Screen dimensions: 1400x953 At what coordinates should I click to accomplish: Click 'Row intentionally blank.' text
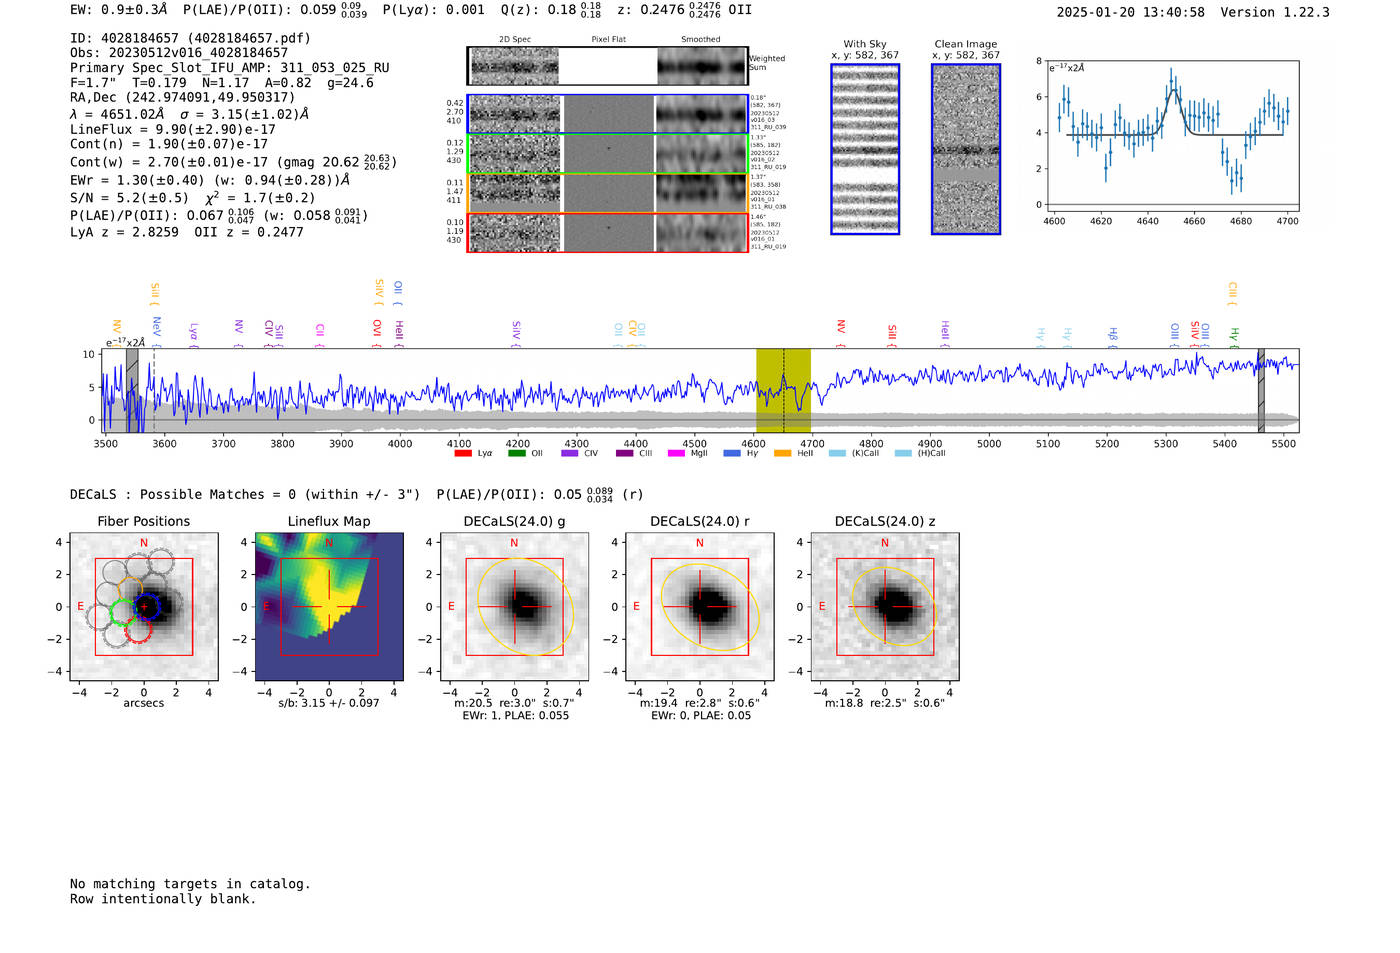[163, 899]
